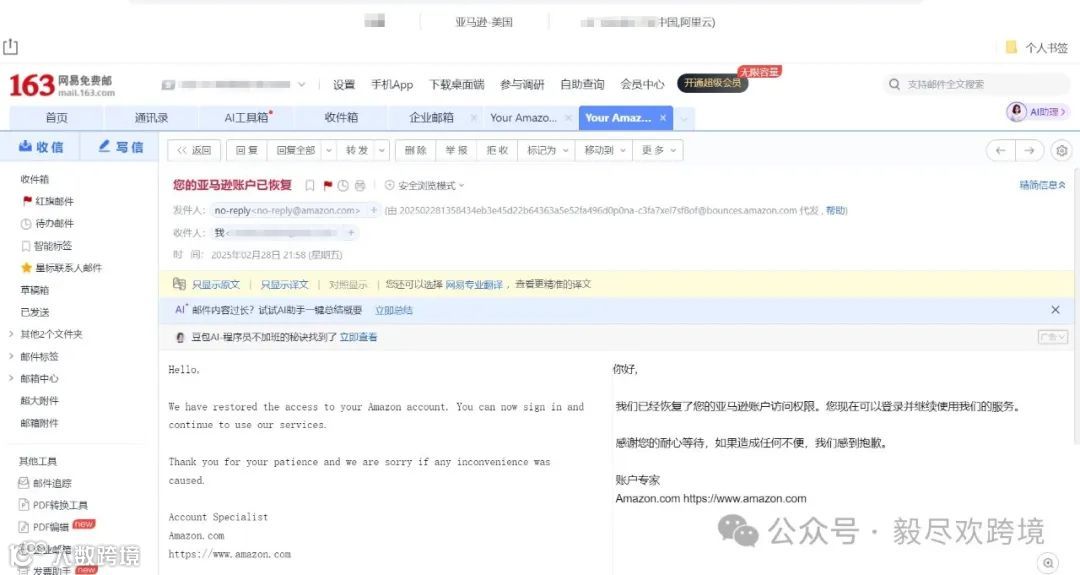This screenshot has height=575, width=1080.
Task: Open the 个人书签 bookmarks folder
Action: pos(1037,48)
